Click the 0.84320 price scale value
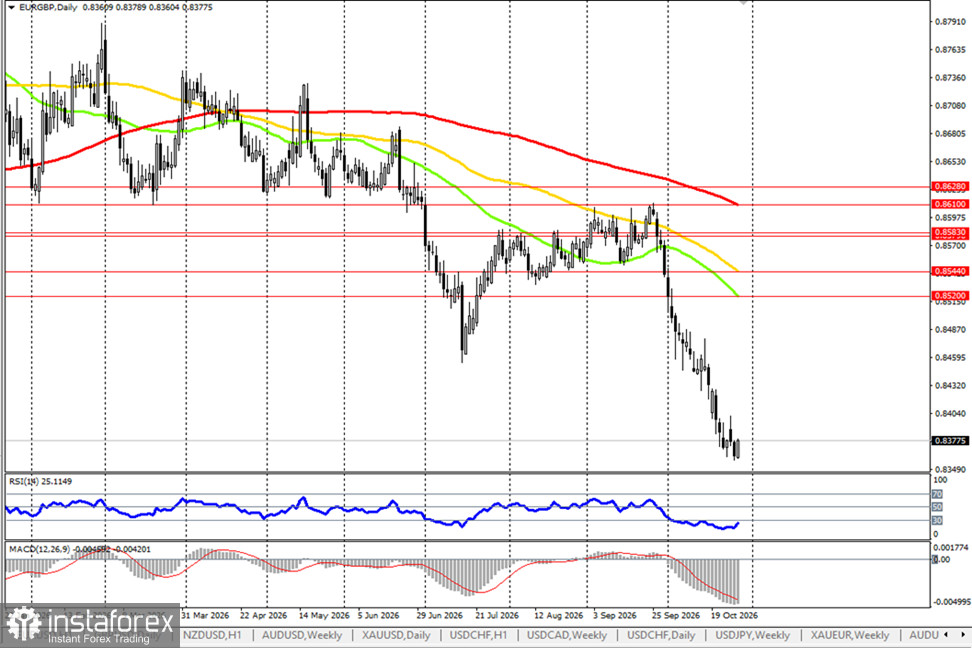 [950, 386]
